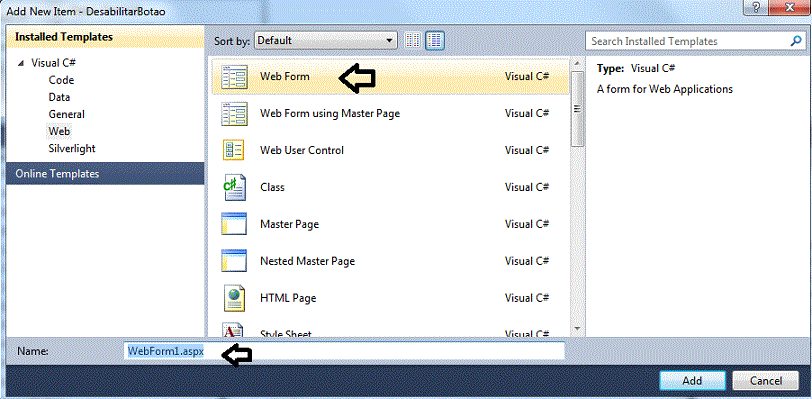Viewport: 812px width, 399px height.
Task: Open the Installed Templates section
Action: coord(105,37)
